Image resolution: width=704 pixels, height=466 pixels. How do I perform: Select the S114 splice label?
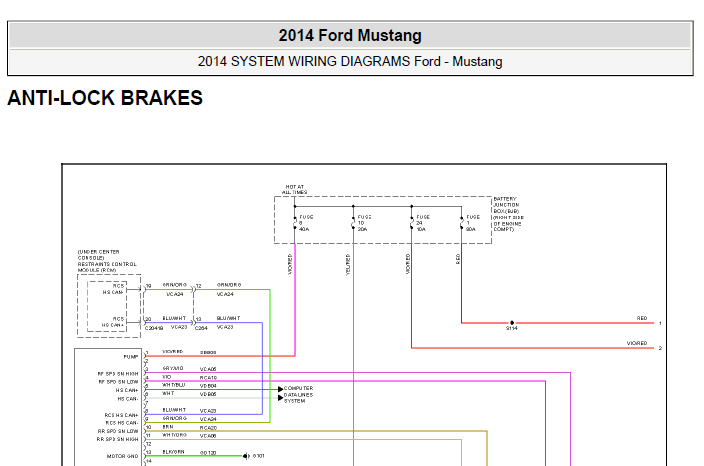tap(512, 328)
